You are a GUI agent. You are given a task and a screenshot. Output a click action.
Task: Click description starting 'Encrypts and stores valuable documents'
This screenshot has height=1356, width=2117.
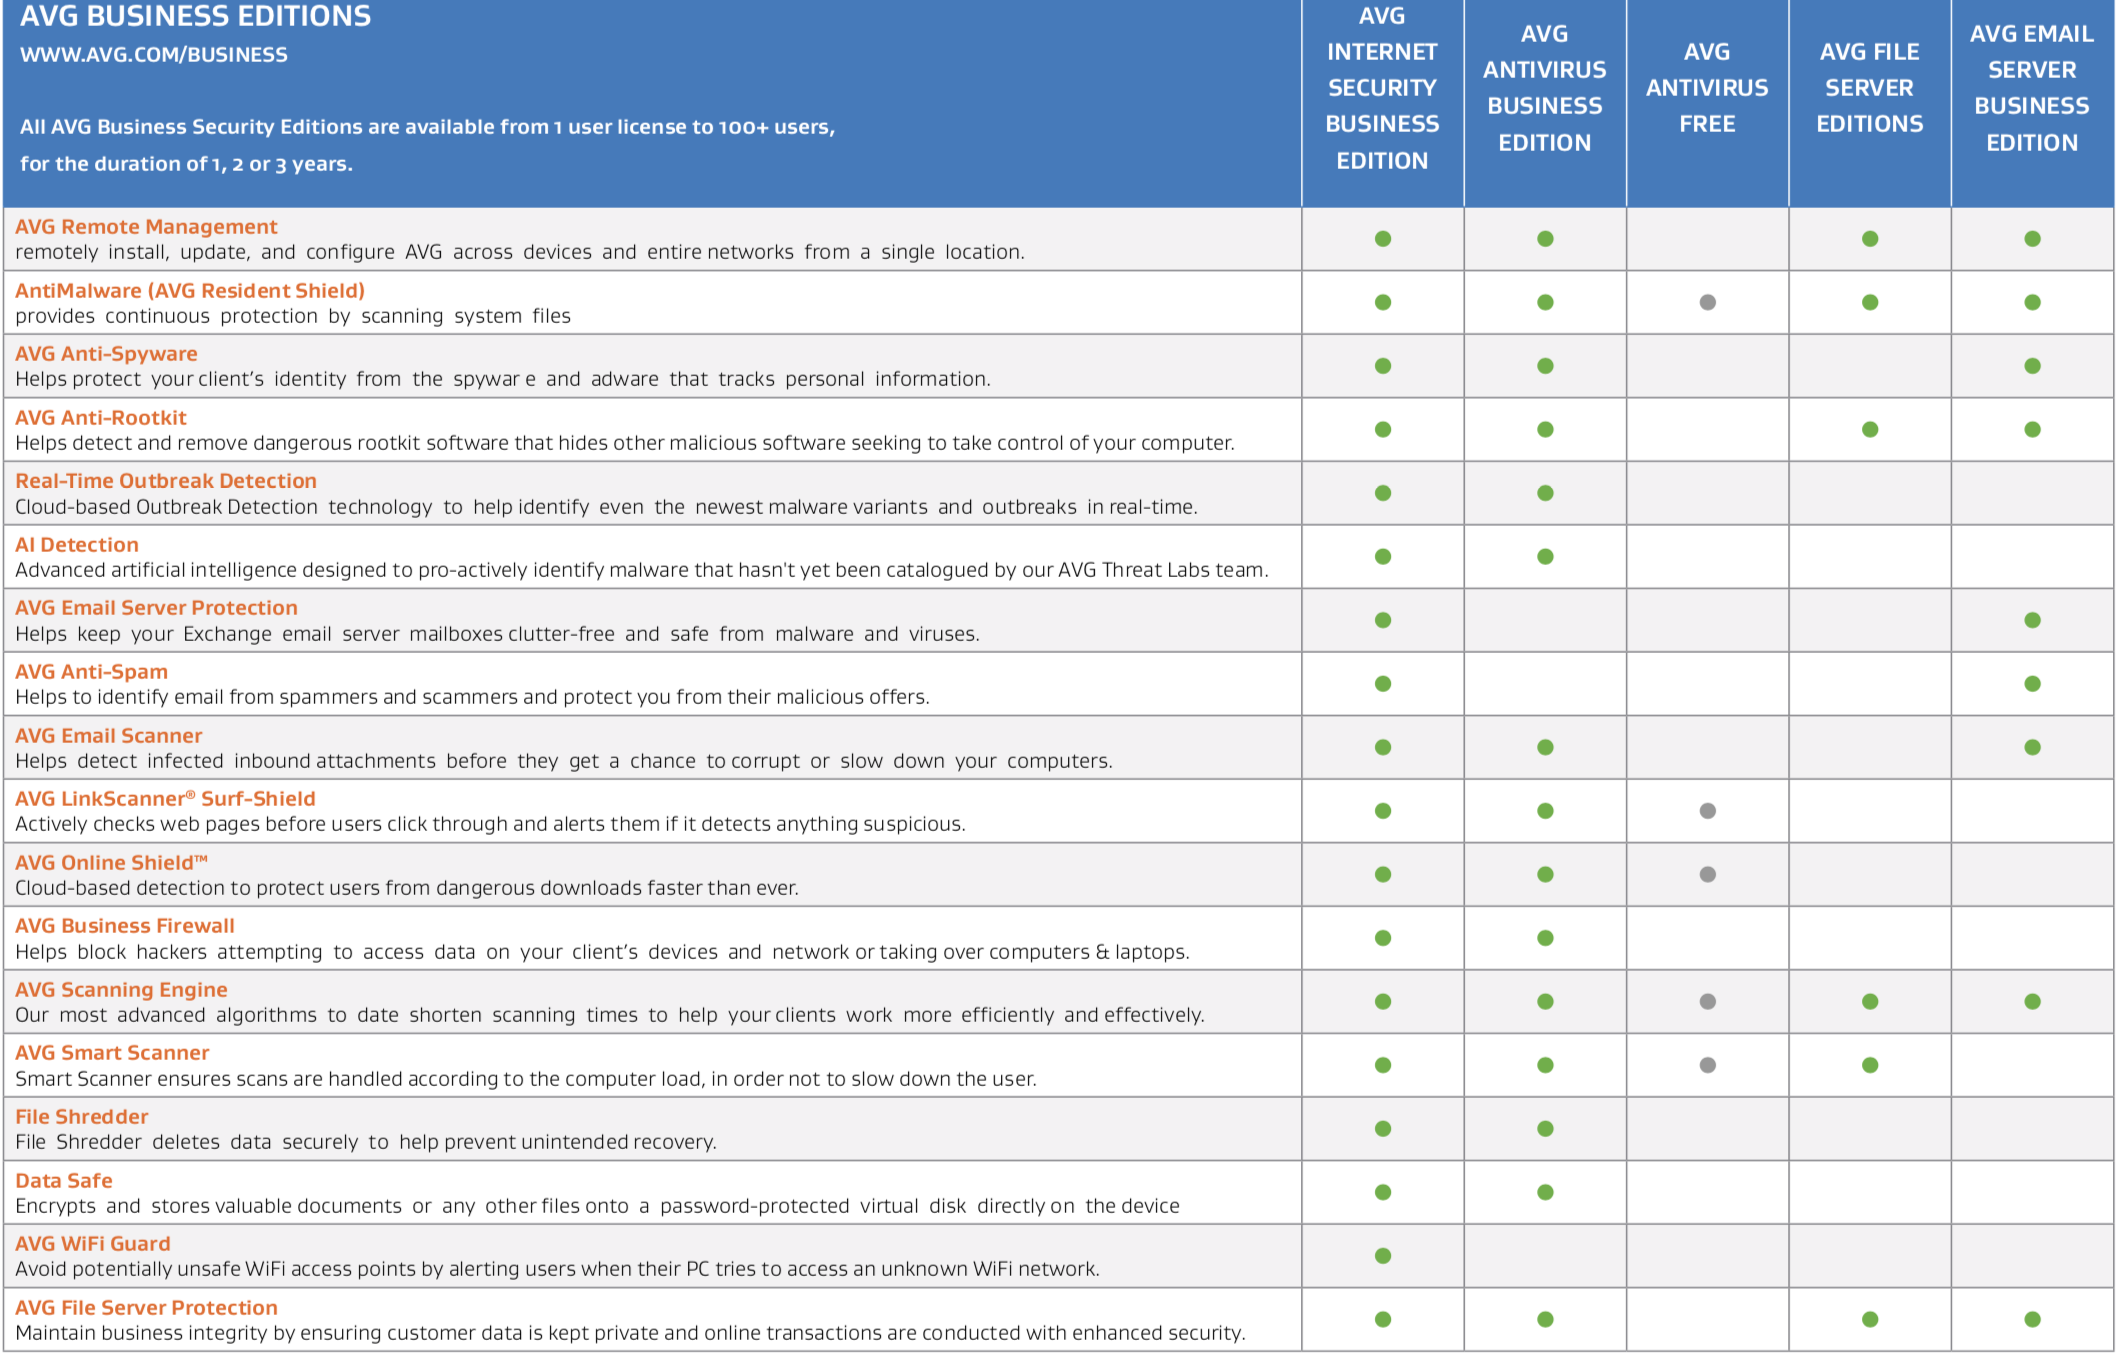coord(597,1206)
